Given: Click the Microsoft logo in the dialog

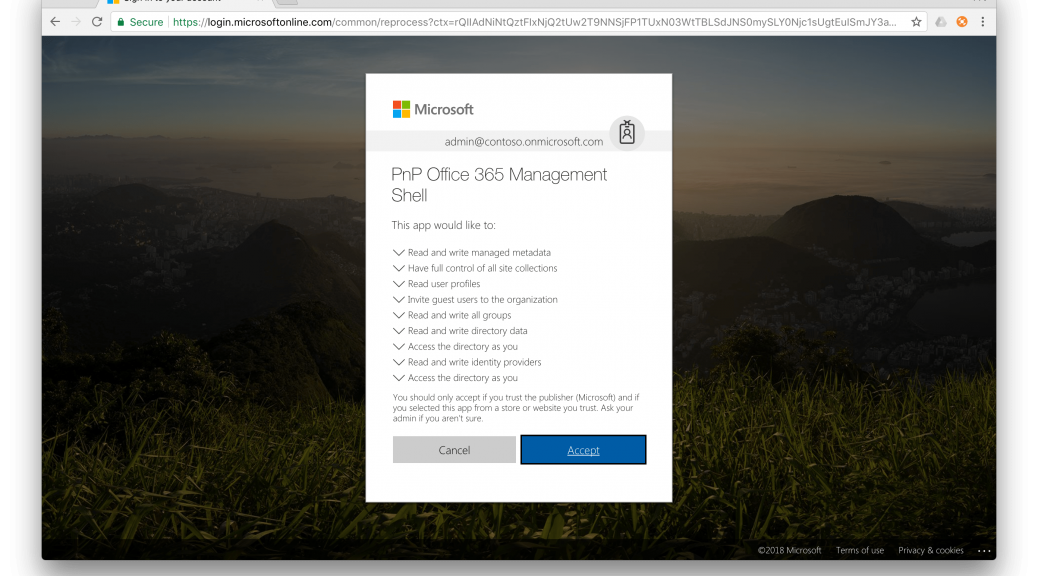Looking at the screenshot, I should [433, 109].
